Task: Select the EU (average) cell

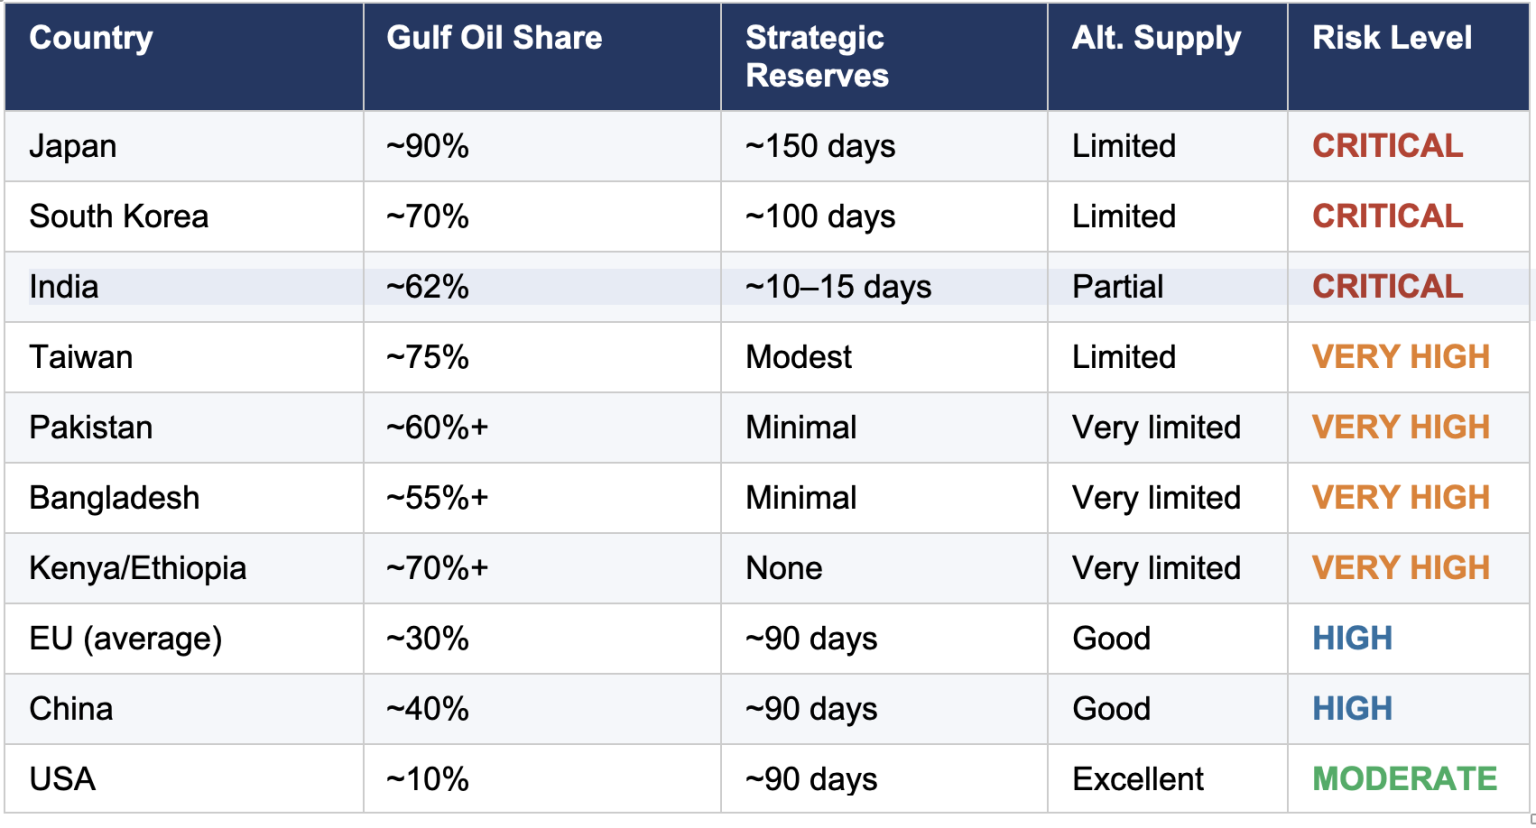Action: coord(126,638)
